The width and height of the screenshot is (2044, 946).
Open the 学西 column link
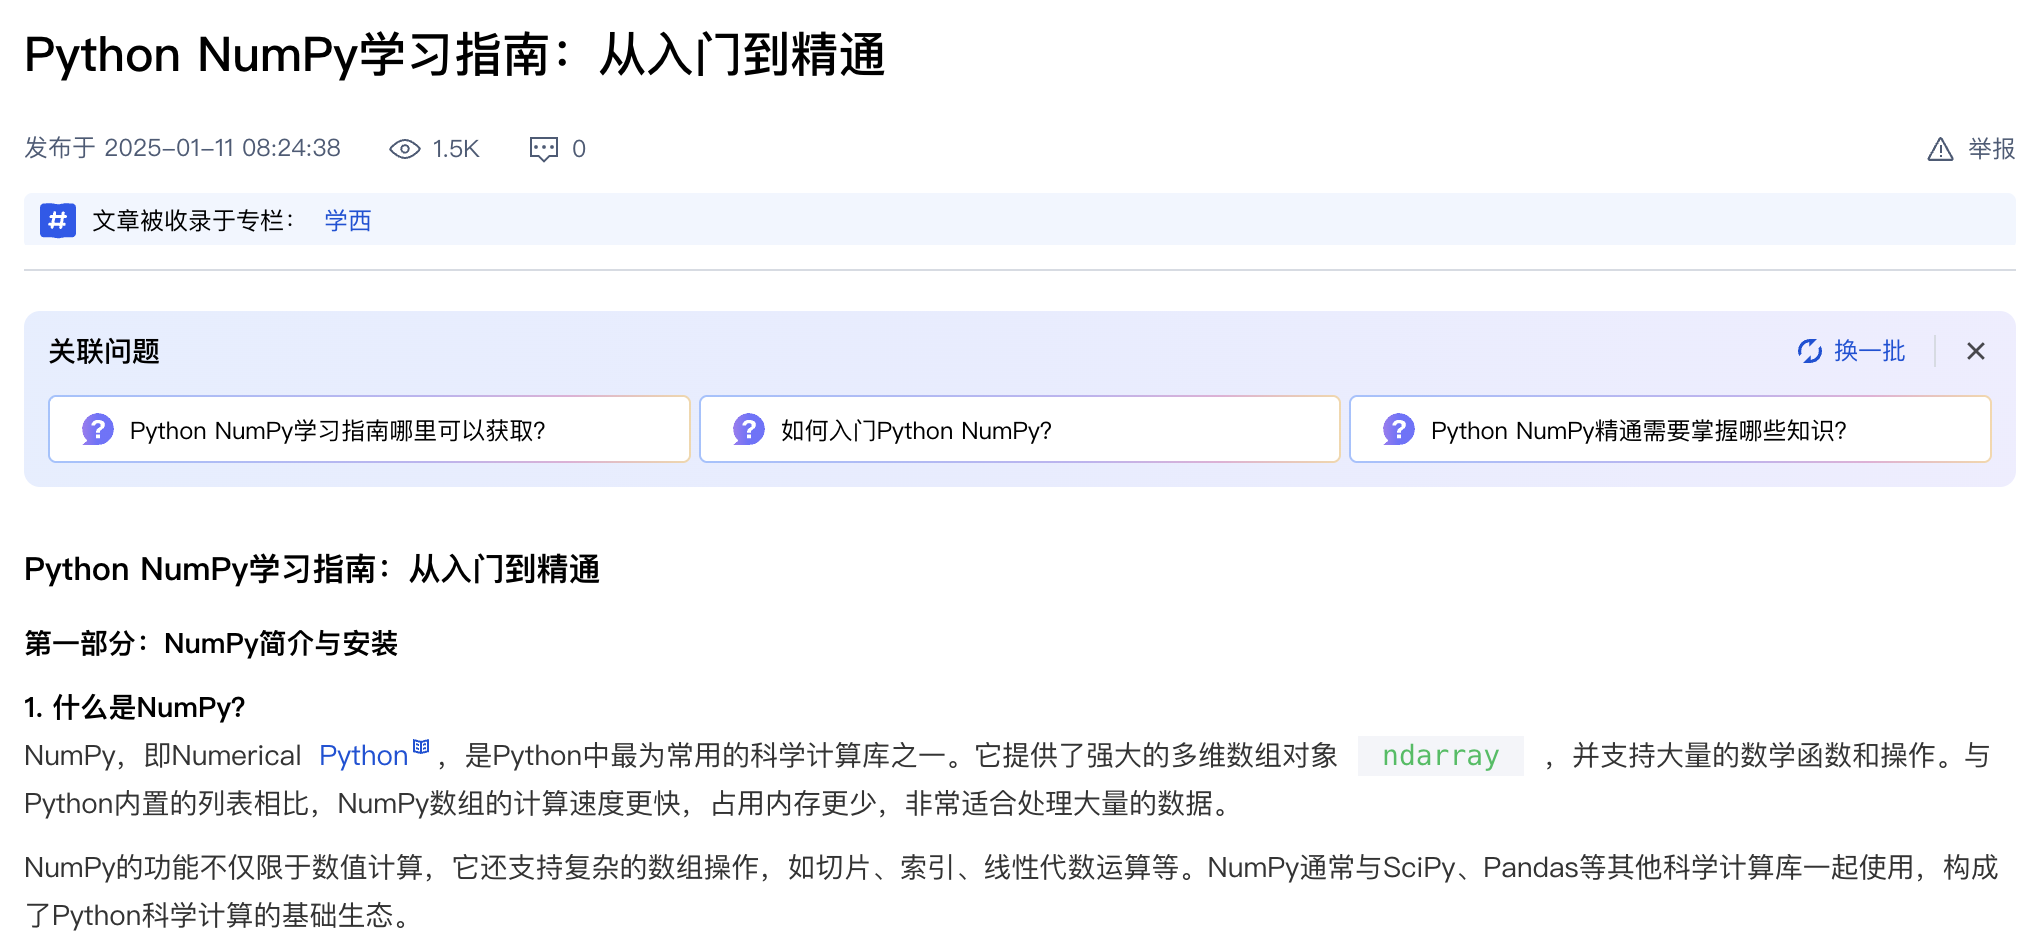click(347, 220)
